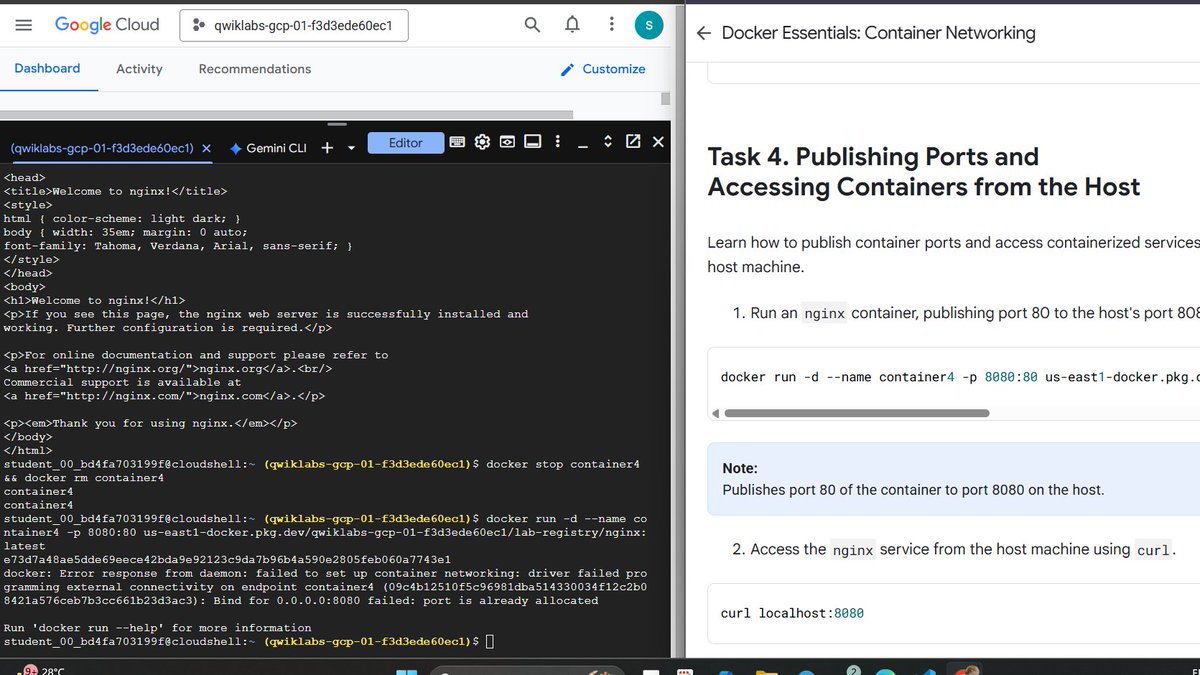Open the notifications bell
This screenshot has height=675, width=1200.
[572, 25]
